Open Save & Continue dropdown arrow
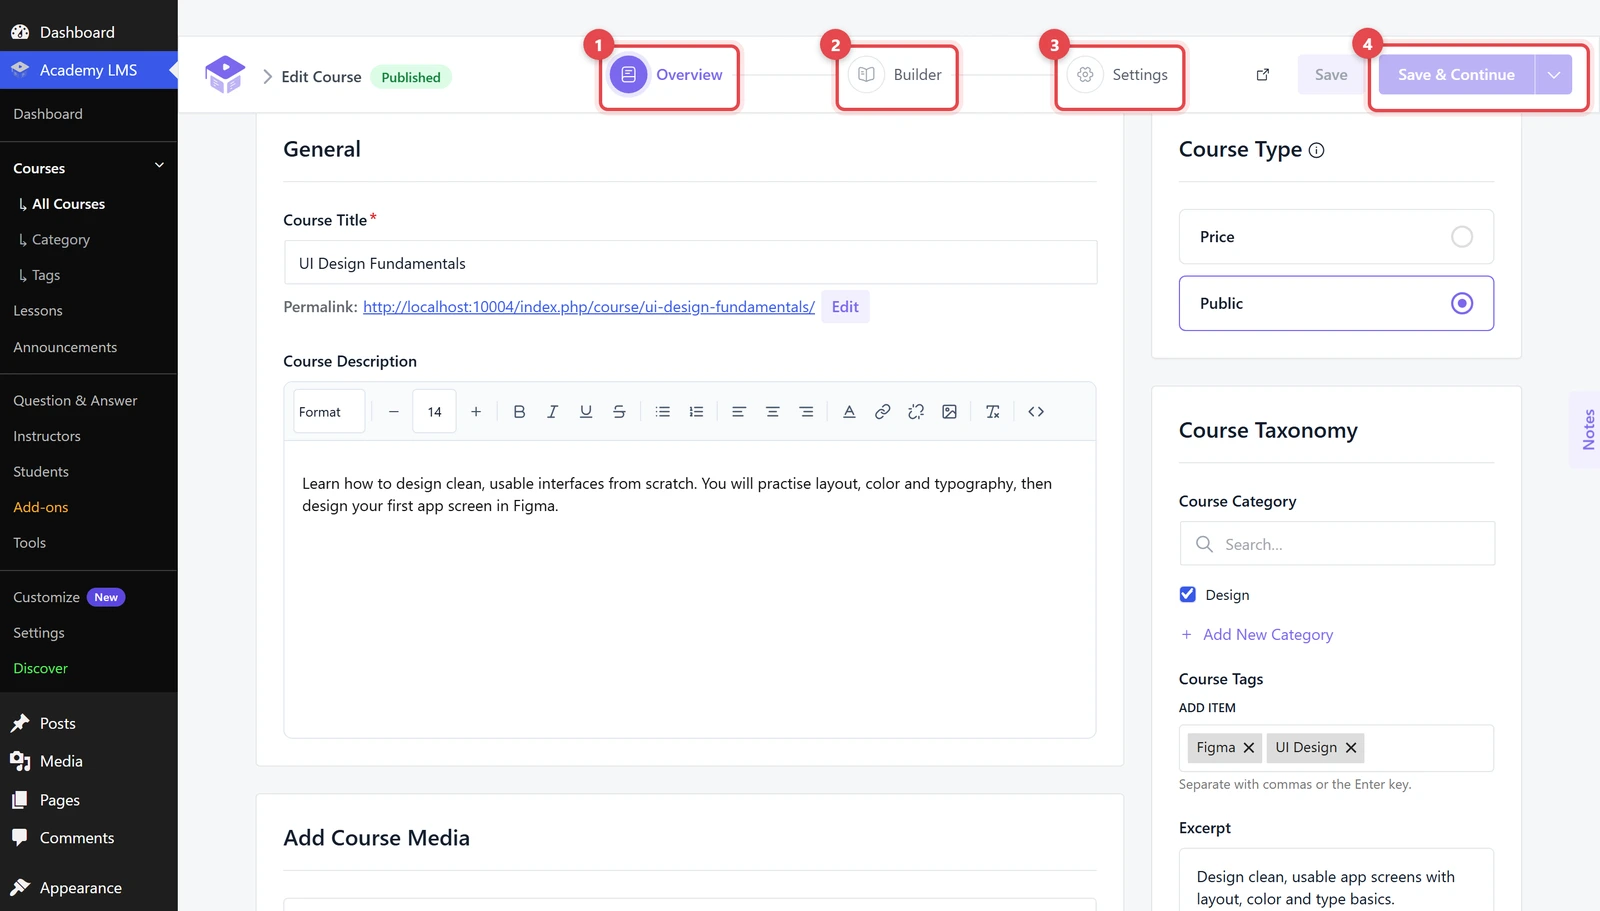 (x=1554, y=75)
